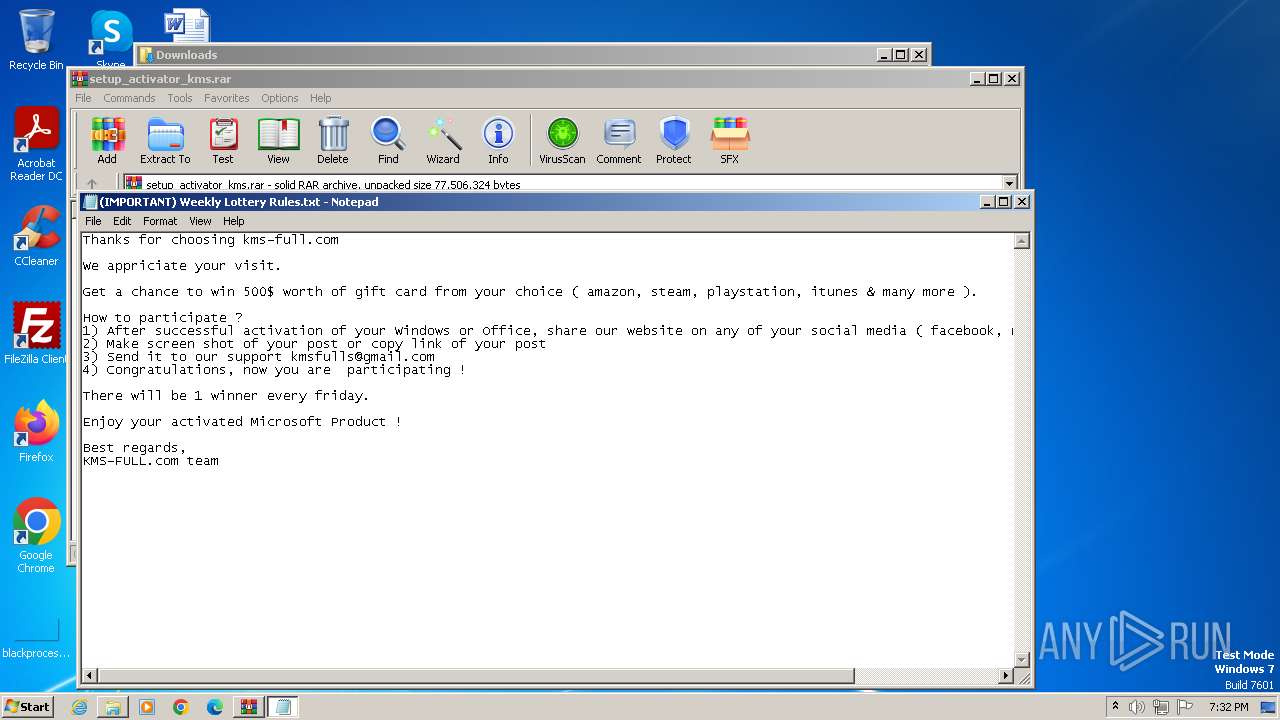Viewport: 1280px width, 720px height.
Task: Click 'There will be 1 winner every friday.'
Action: click(x=226, y=396)
